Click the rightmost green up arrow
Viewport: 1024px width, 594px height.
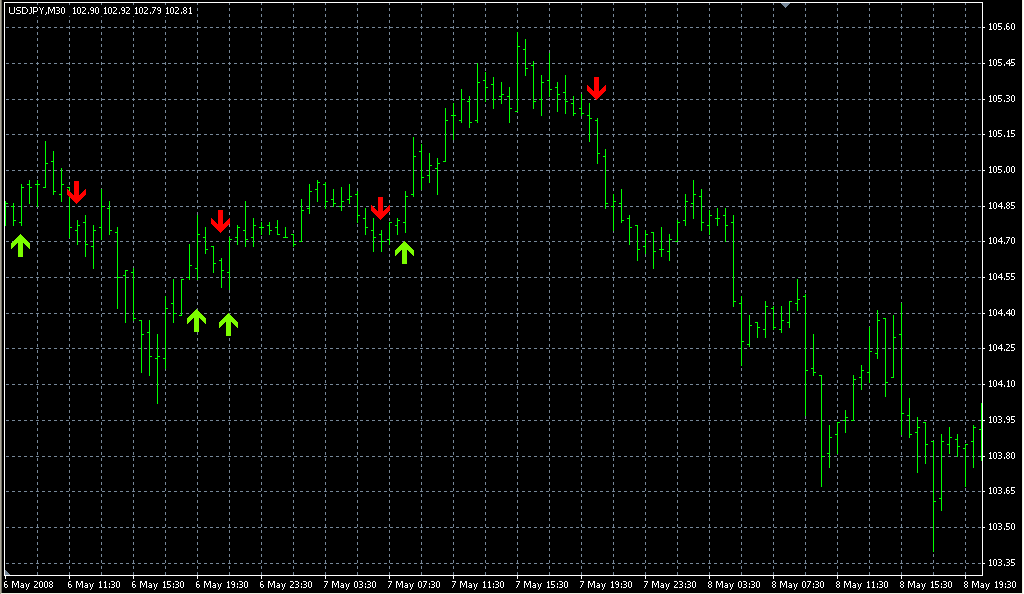click(x=404, y=251)
